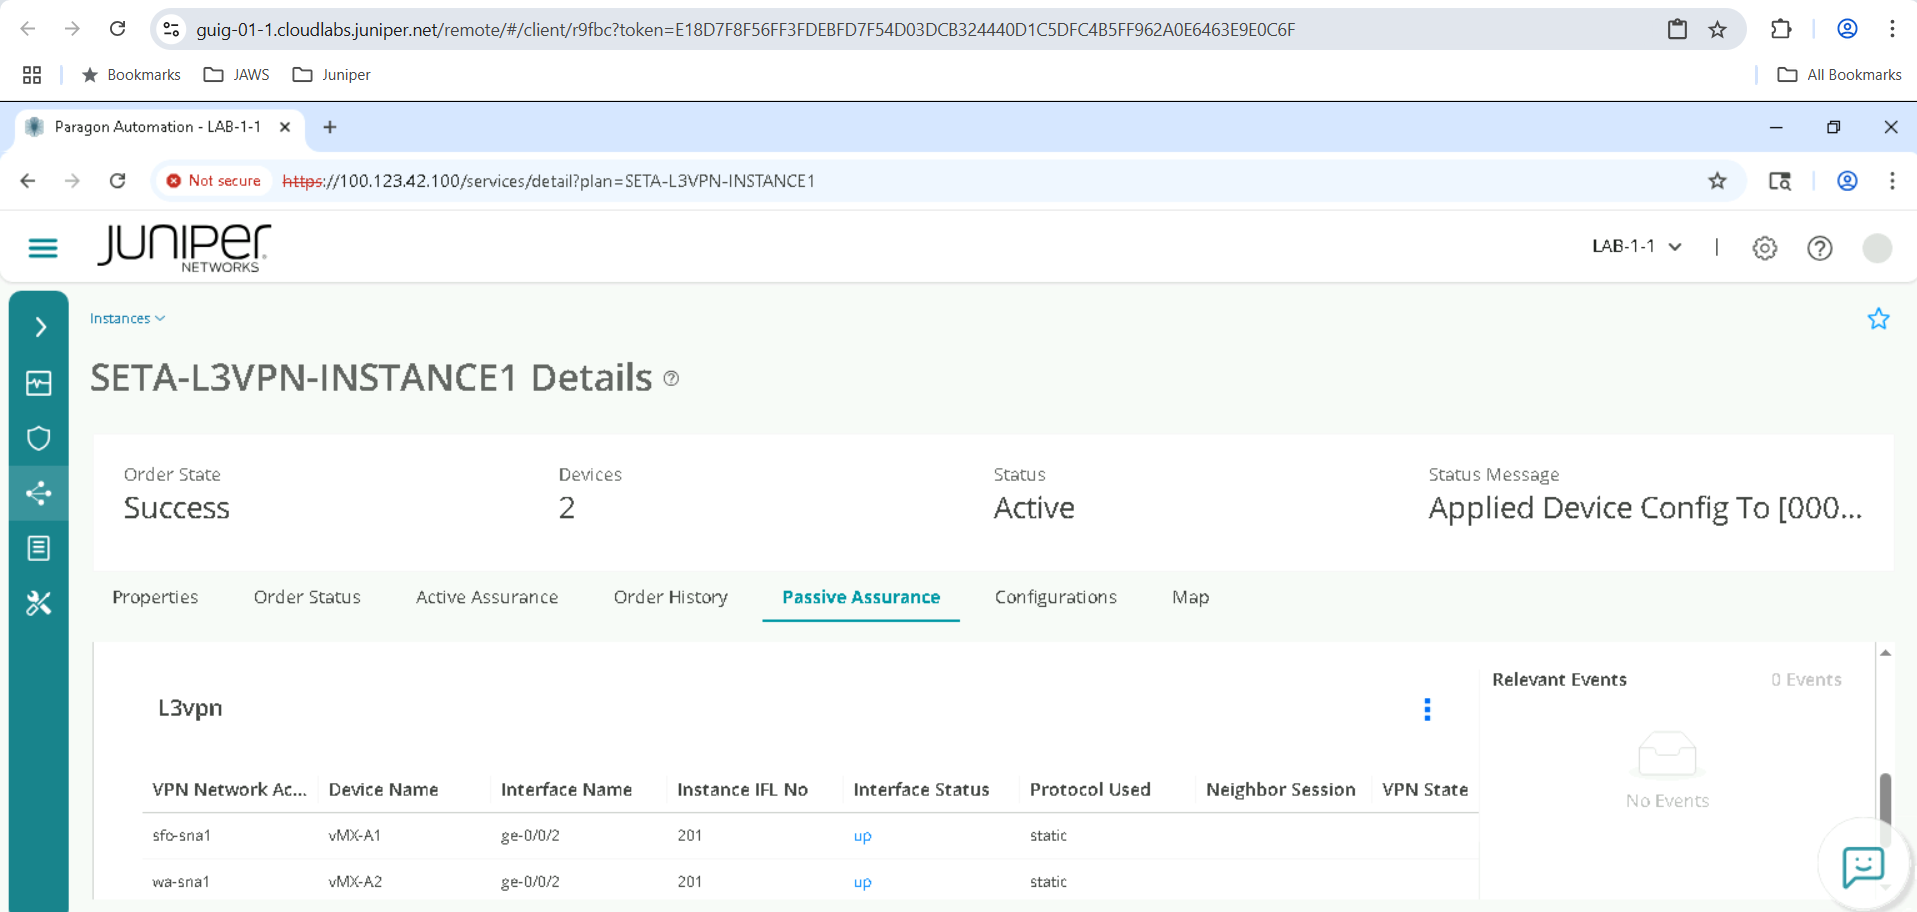Open the Order History tab
The height and width of the screenshot is (912, 1917).
[x=670, y=597]
